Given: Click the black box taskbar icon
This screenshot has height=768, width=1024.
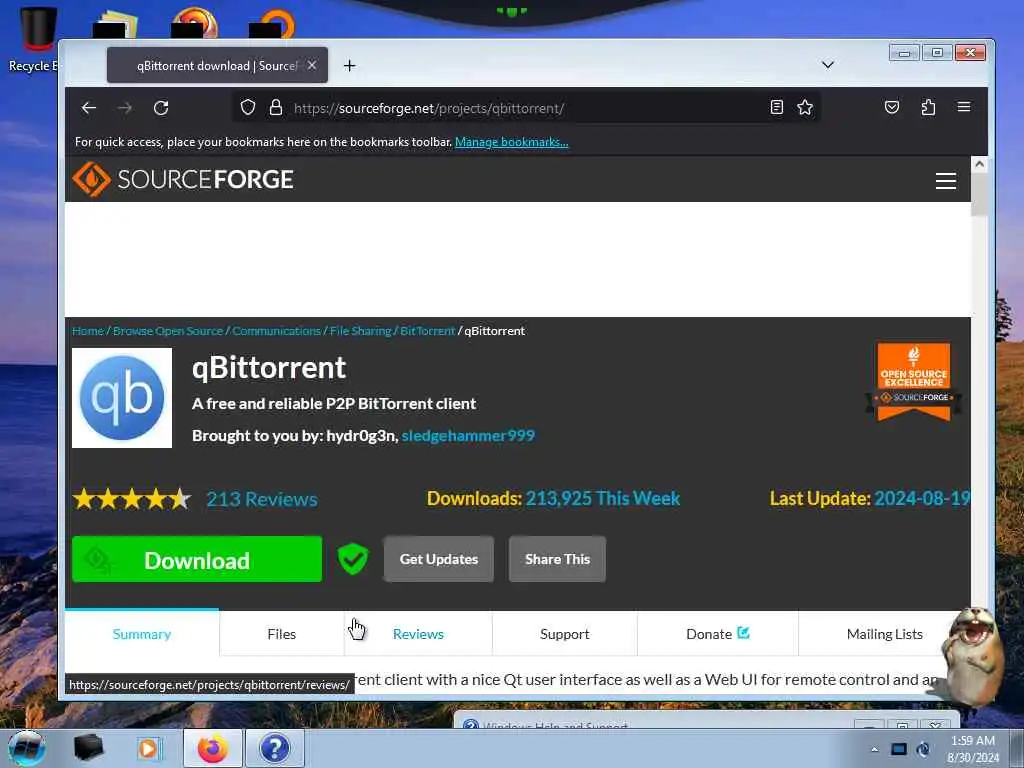Looking at the screenshot, I should [89, 748].
